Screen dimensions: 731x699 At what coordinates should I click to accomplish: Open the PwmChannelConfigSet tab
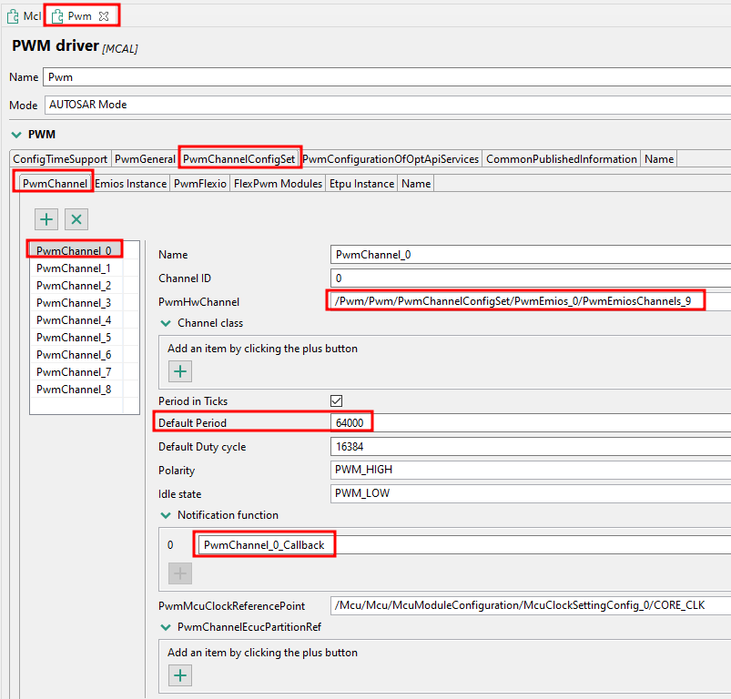pos(239,159)
